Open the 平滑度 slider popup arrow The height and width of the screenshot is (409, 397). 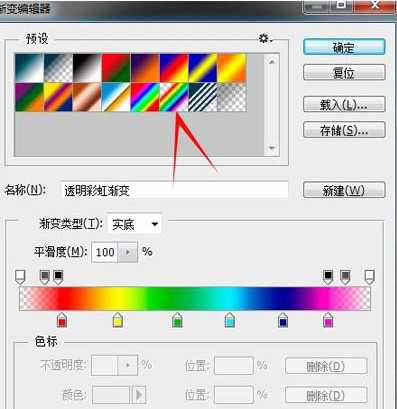click(x=128, y=252)
